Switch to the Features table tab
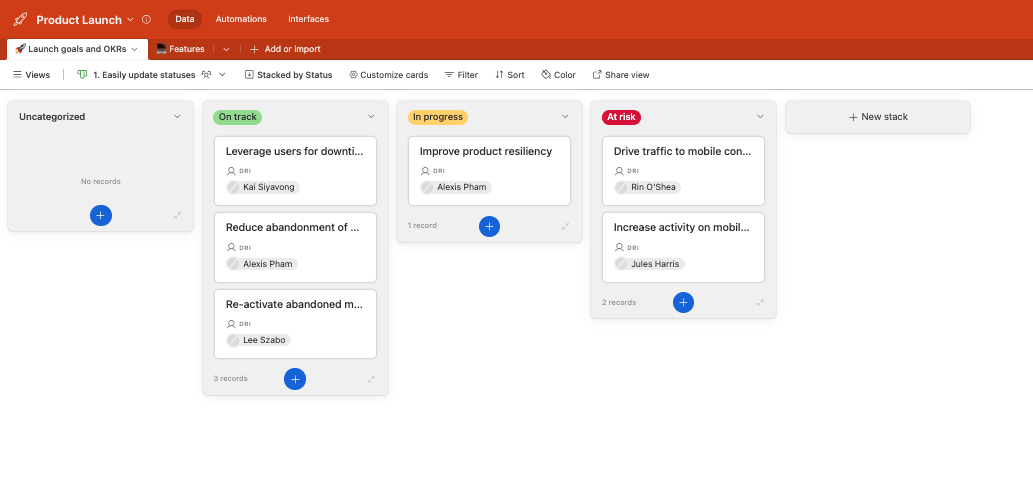Screen dimensions: 1033x502 coord(181,49)
